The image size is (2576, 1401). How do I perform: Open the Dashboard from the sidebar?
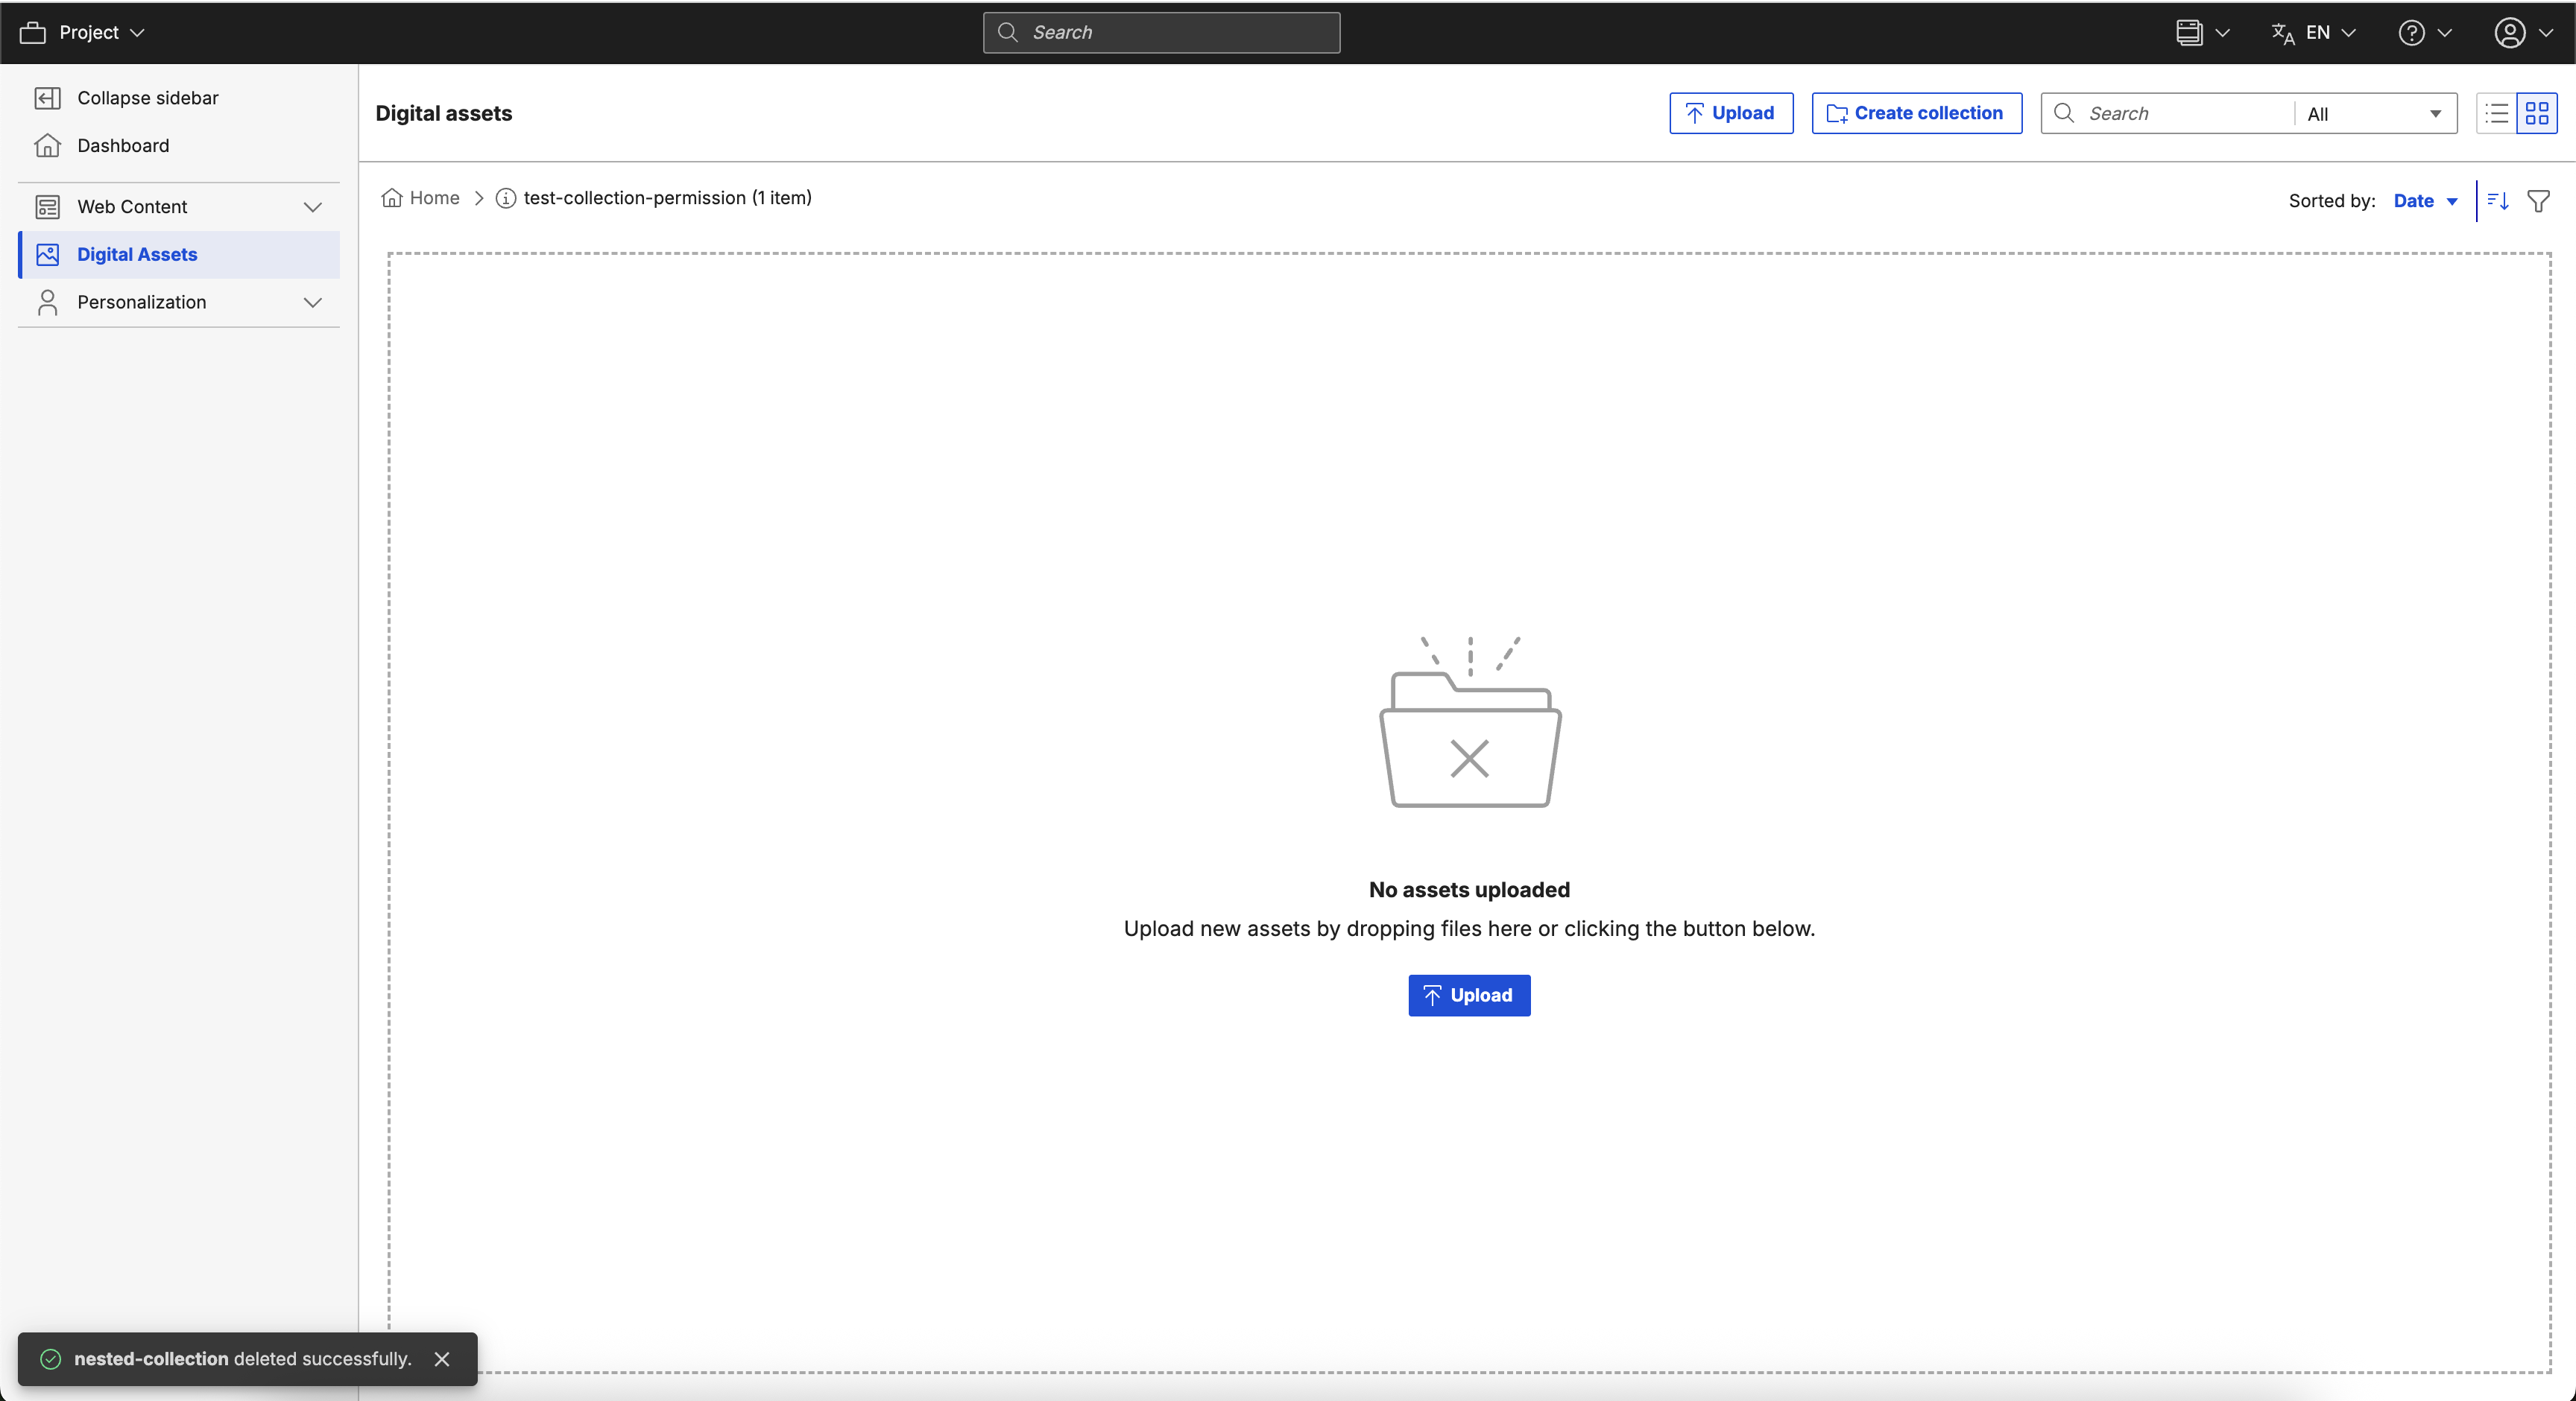click(123, 145)
